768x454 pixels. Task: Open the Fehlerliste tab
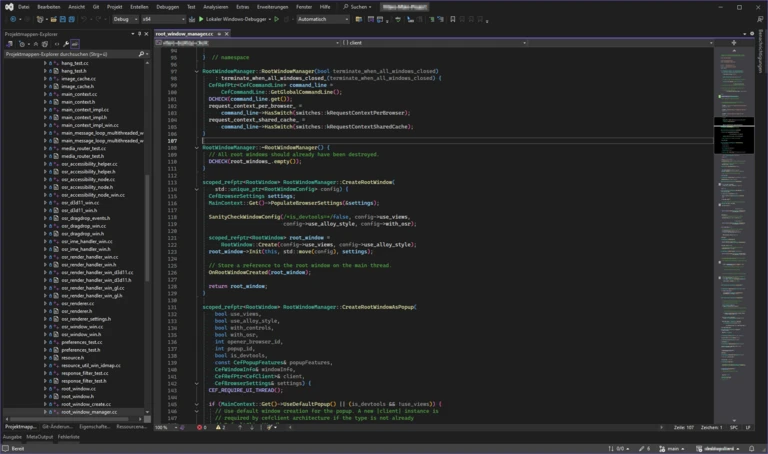(69, 436)
